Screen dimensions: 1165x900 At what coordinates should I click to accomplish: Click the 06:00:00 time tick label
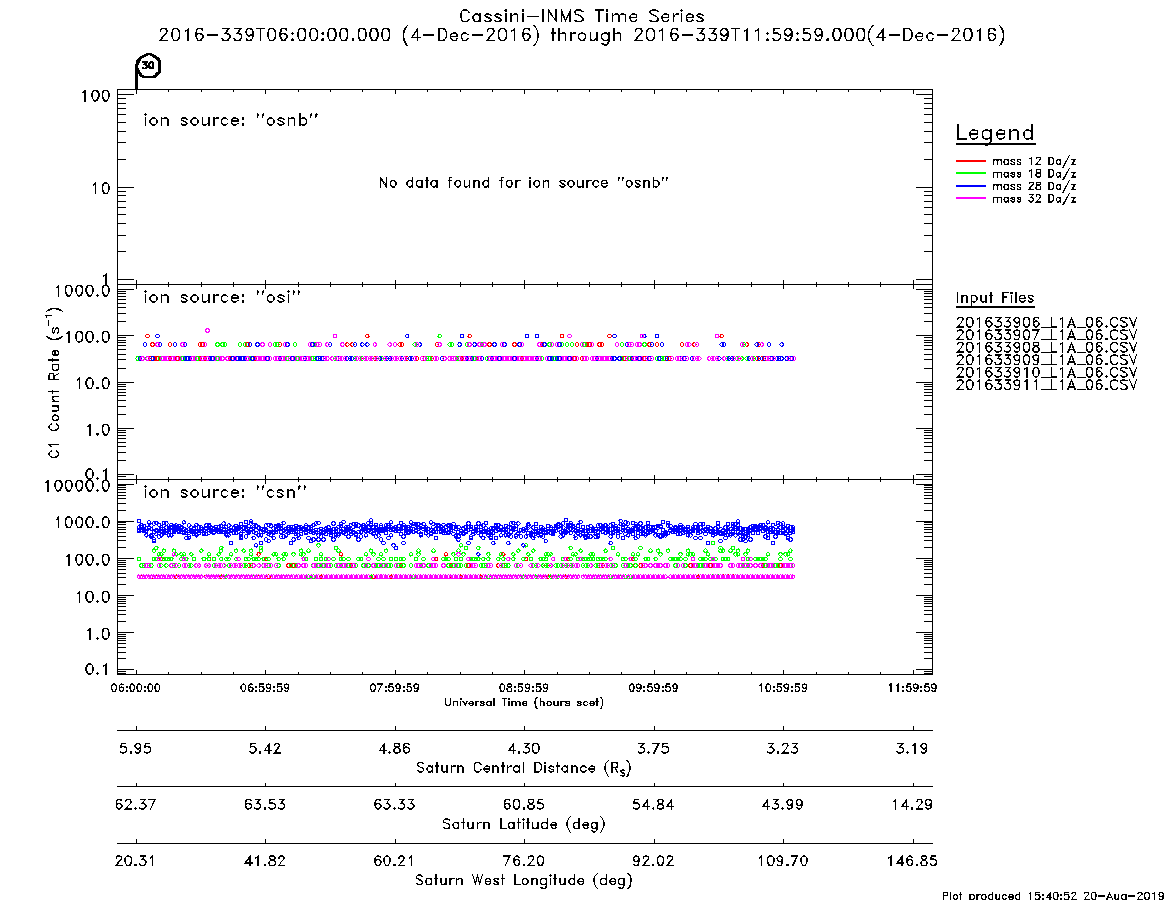[x=135, y=688]
